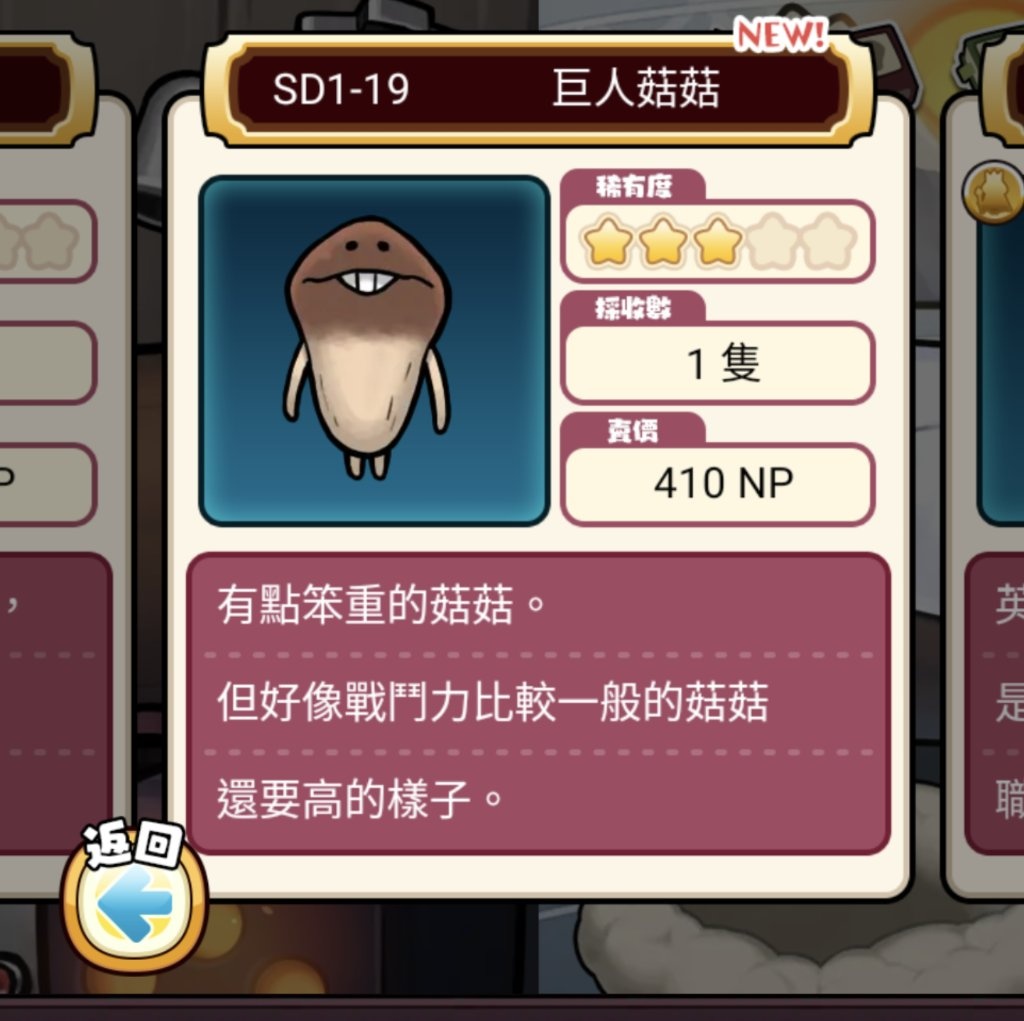Image resolution: width=1024 pixels, height=1021 pixels.
Task: Select the second gold rarity star
Action: (x=663, y=242)
